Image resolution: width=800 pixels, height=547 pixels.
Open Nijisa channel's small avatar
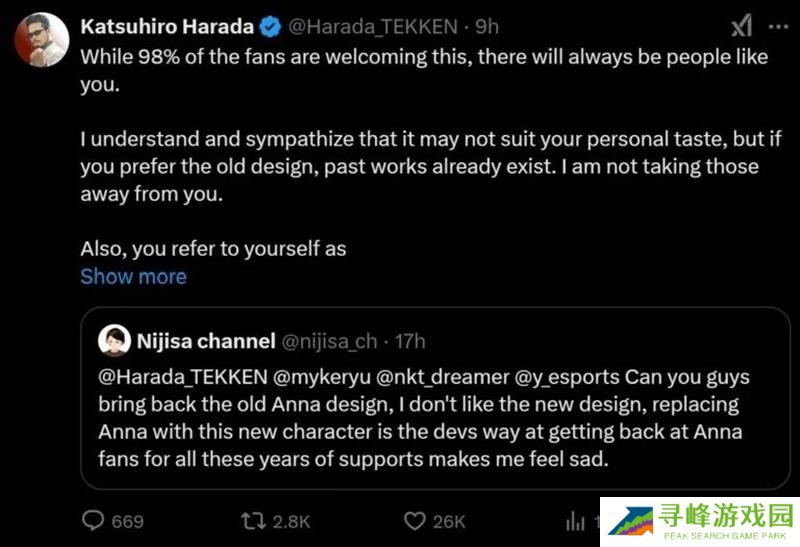113,341
